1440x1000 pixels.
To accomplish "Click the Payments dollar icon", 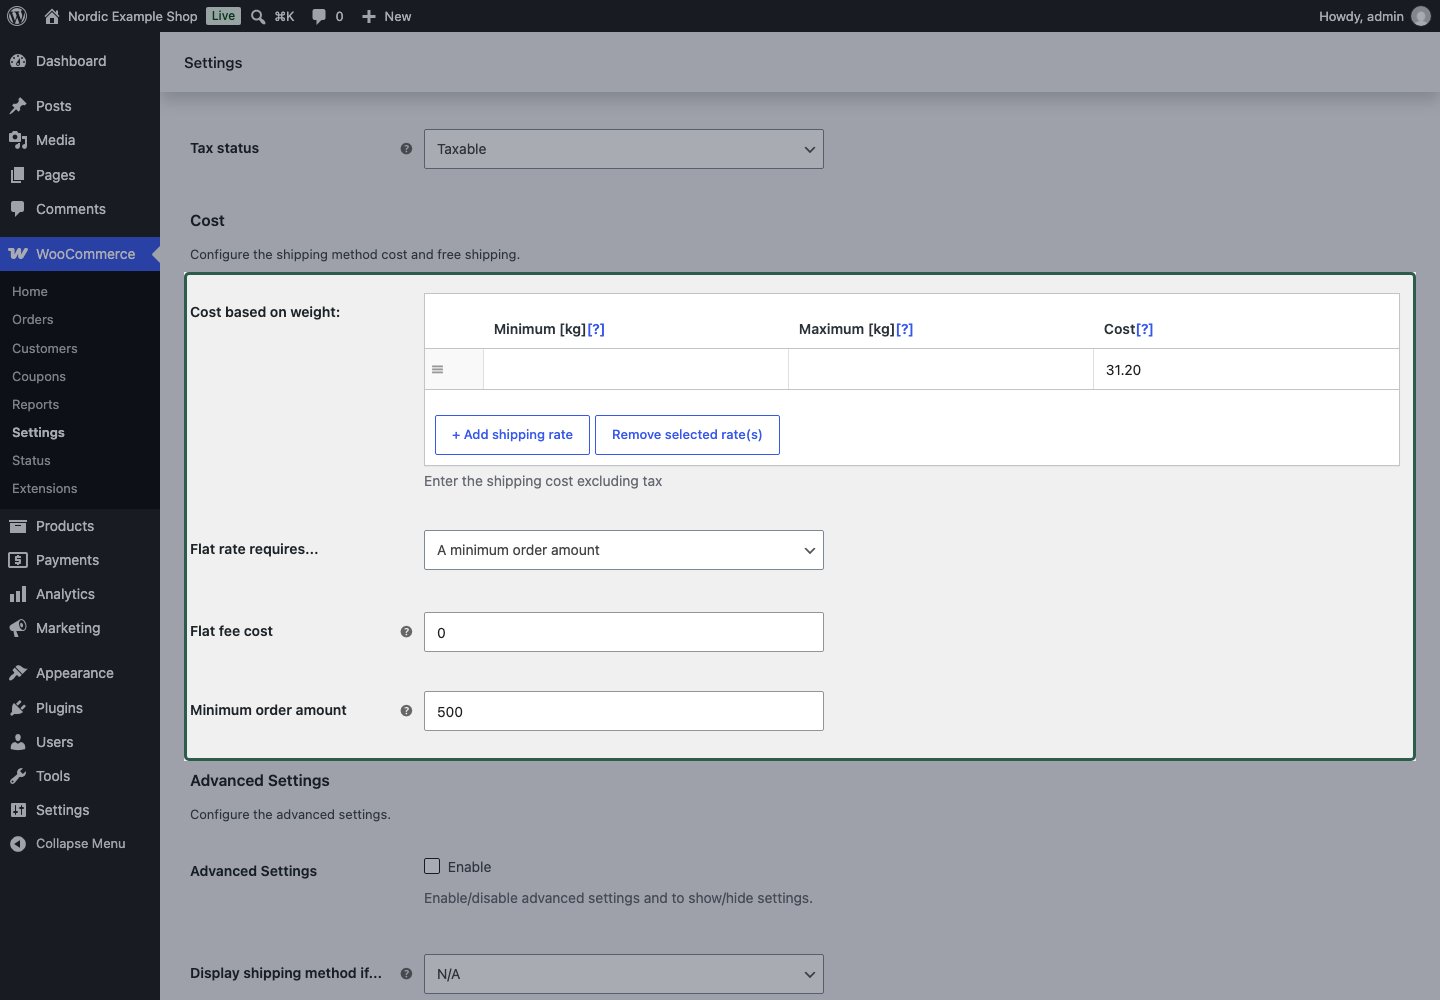I will [x=18, y=560].
